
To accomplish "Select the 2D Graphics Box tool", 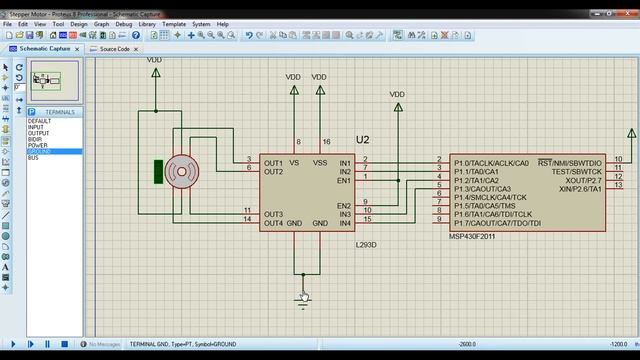I will pyautogui.click(x=6, y=226).
